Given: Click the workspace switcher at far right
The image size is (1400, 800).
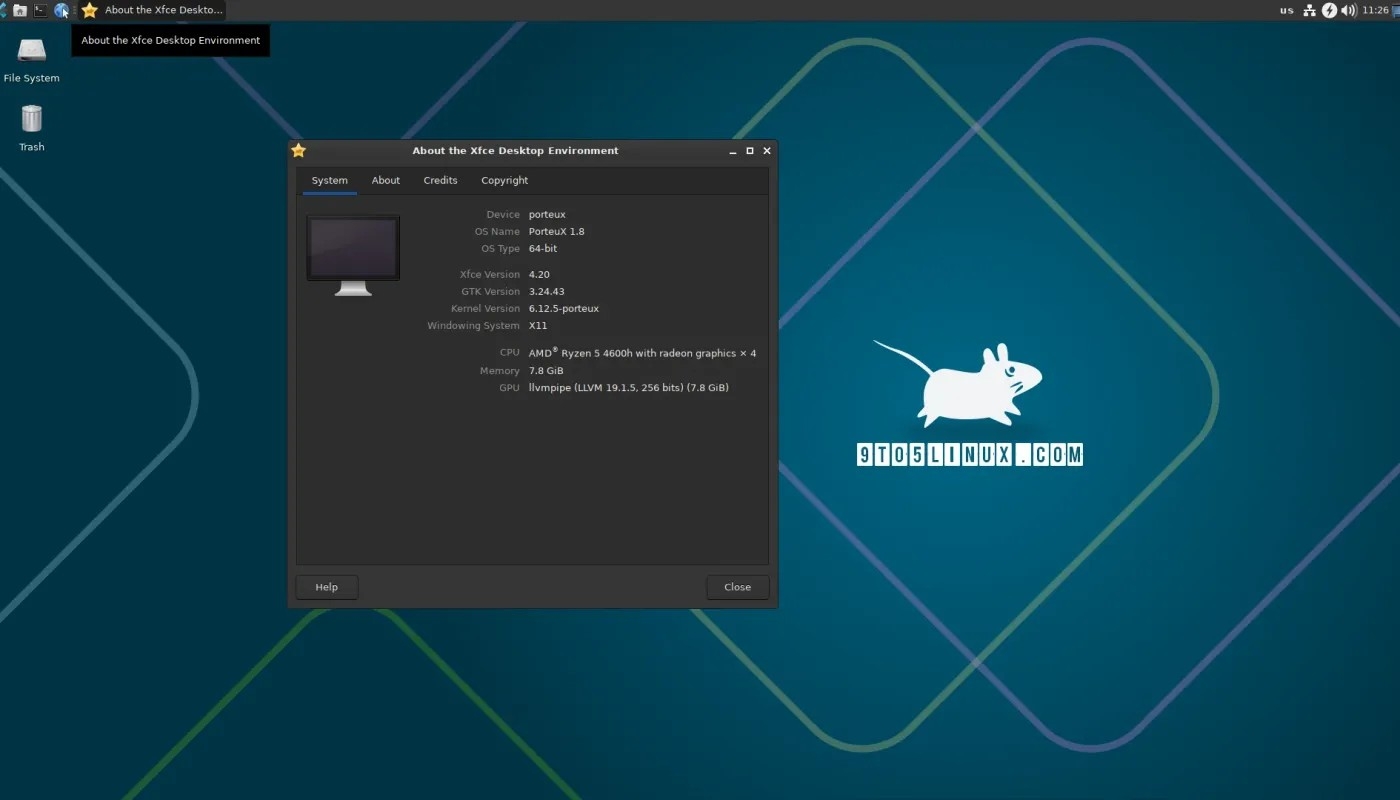Looking at the screenshot, I should (1394, 10).
